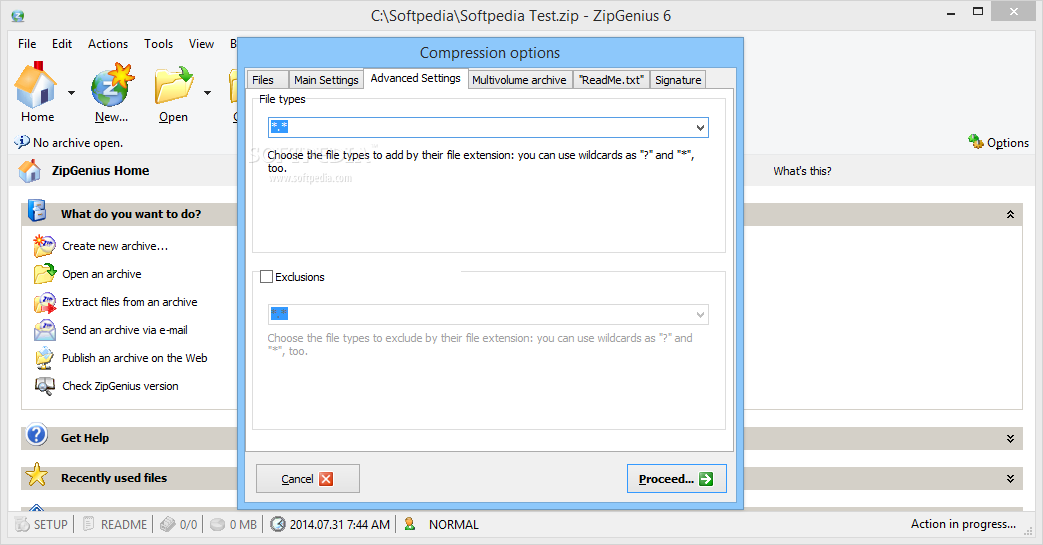Screen dimensions: 1043x545
Task: Click the Recently used files star icon
Action: pos(37,476)
